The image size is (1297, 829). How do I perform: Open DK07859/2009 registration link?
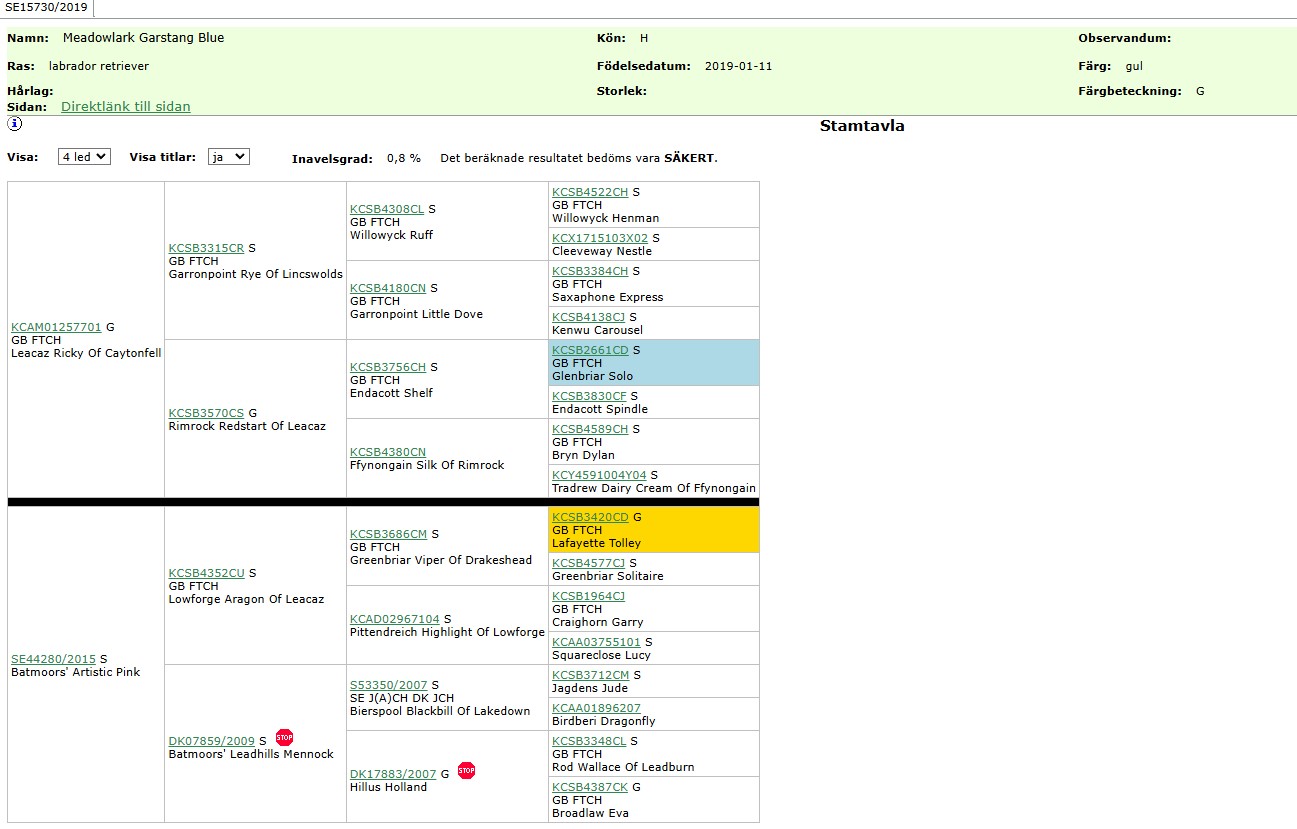211,741
